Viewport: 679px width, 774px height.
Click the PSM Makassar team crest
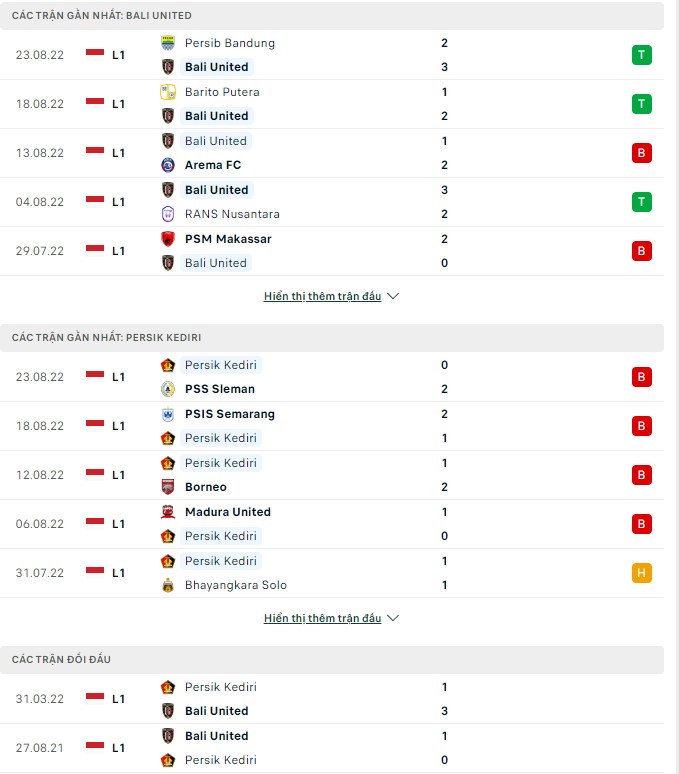[168, 239]
